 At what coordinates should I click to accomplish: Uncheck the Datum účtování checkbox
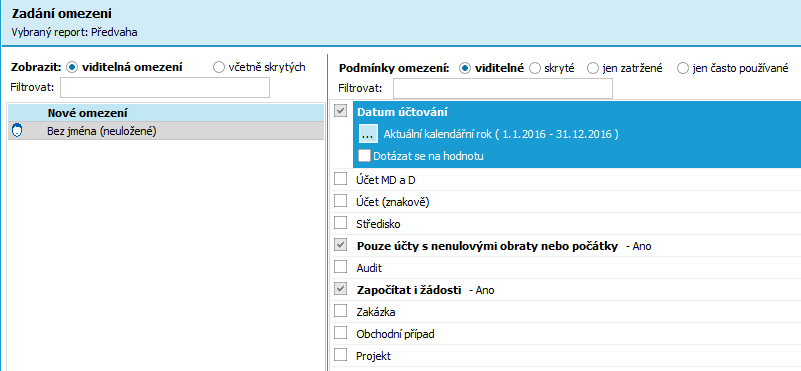(340, 111)
